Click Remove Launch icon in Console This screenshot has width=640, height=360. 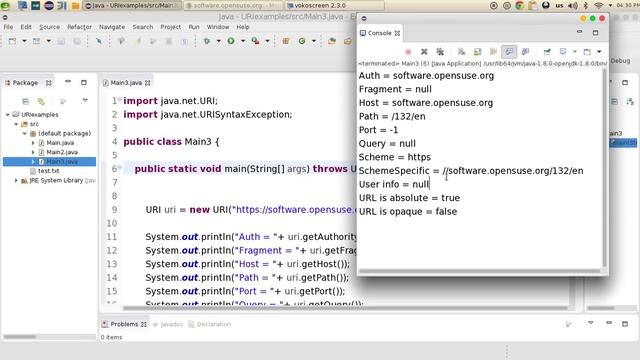424,52
